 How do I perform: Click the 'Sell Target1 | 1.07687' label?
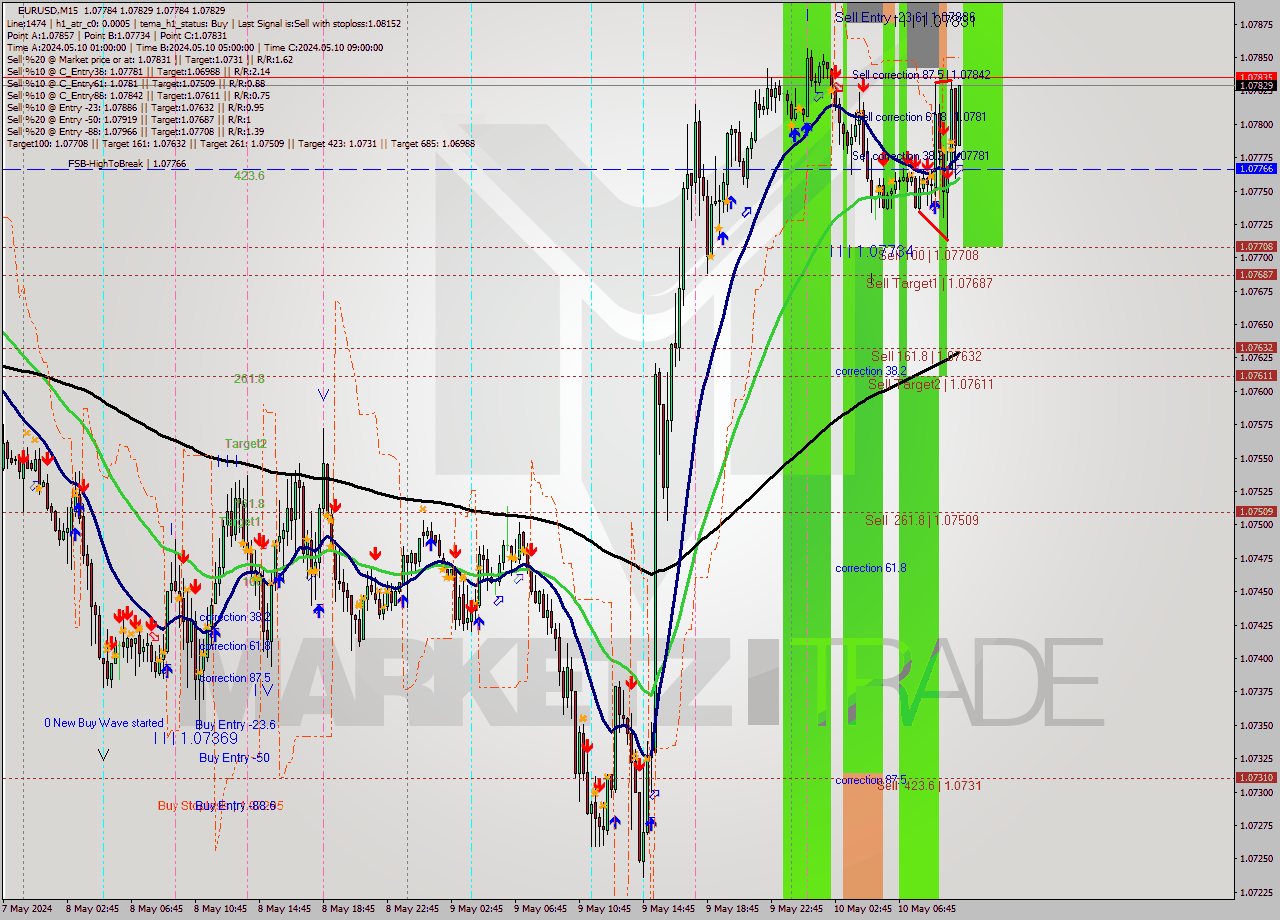click(929, 284)
